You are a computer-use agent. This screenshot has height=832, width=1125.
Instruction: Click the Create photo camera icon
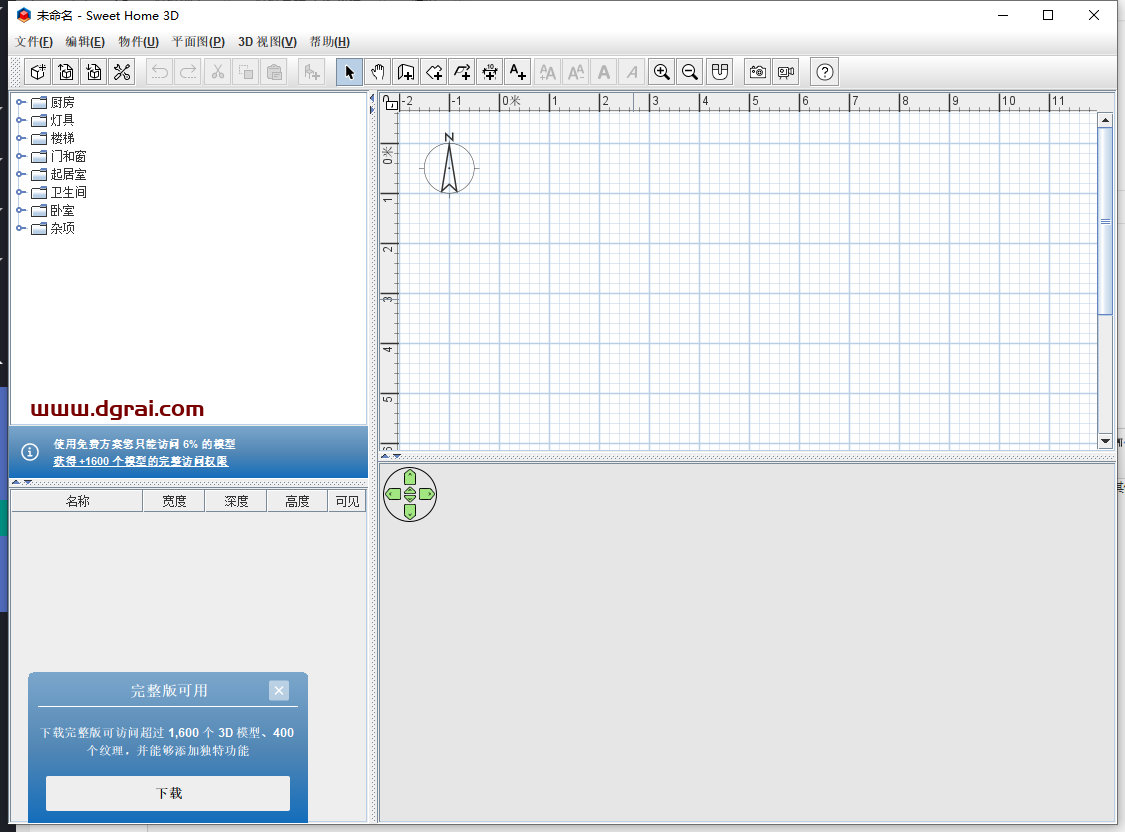pos(758,72)
